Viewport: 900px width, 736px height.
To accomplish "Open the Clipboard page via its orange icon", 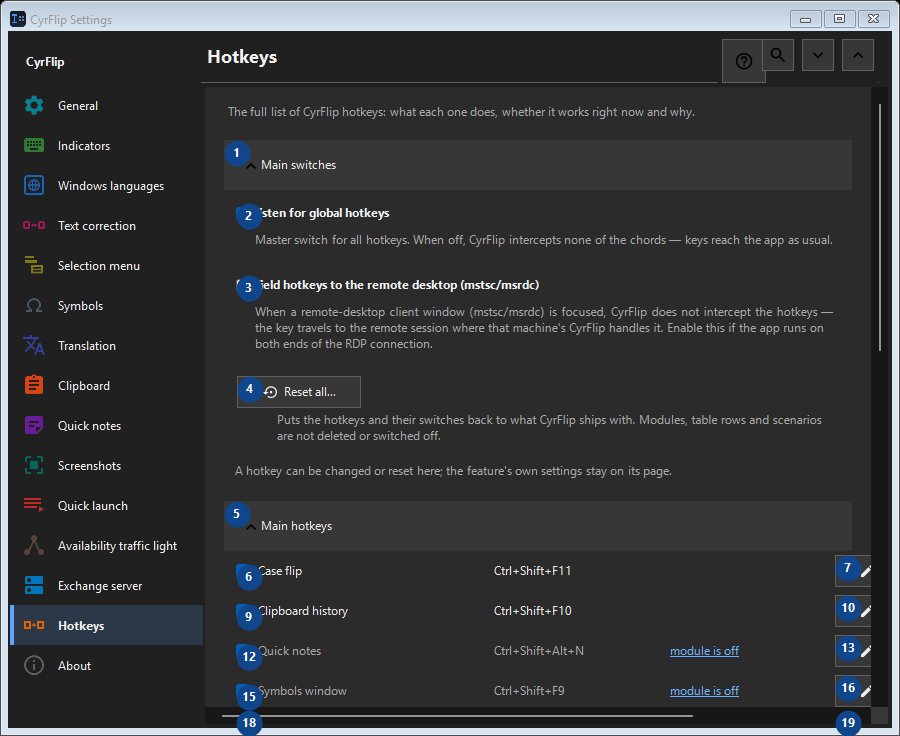I will [x=34, y=385].
